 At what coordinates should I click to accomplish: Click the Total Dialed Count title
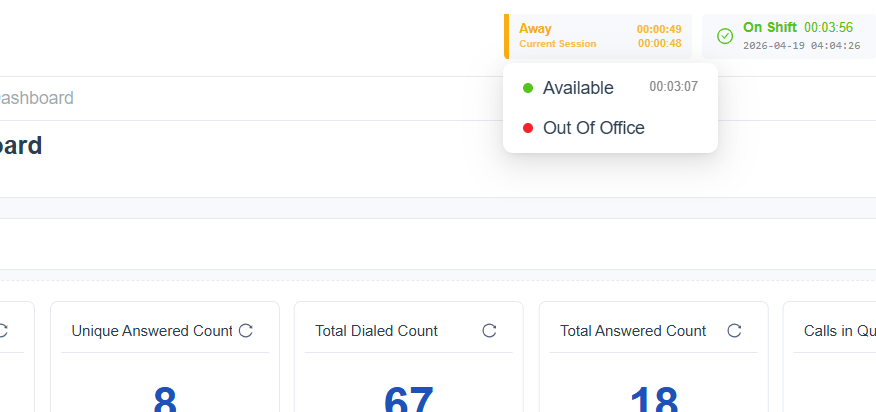tap(377, 331)
